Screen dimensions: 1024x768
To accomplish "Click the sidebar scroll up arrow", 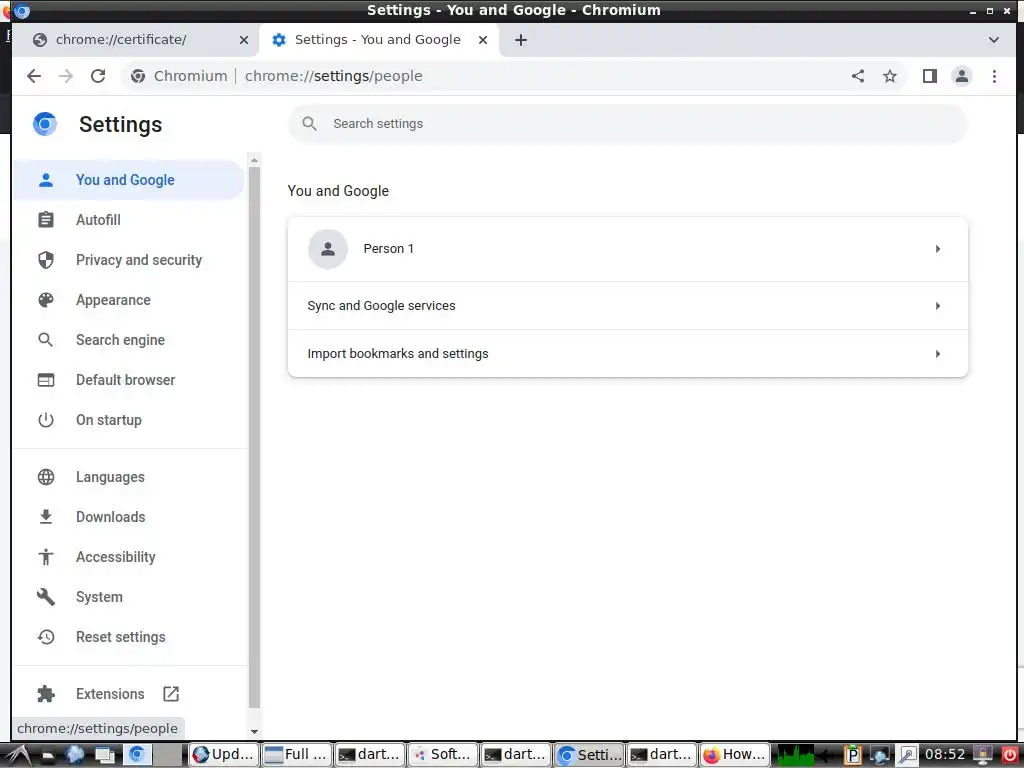I will 255,160.
